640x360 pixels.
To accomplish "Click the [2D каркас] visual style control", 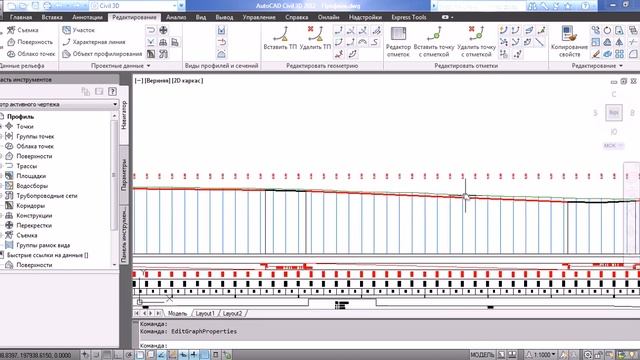I will [187, 81].
